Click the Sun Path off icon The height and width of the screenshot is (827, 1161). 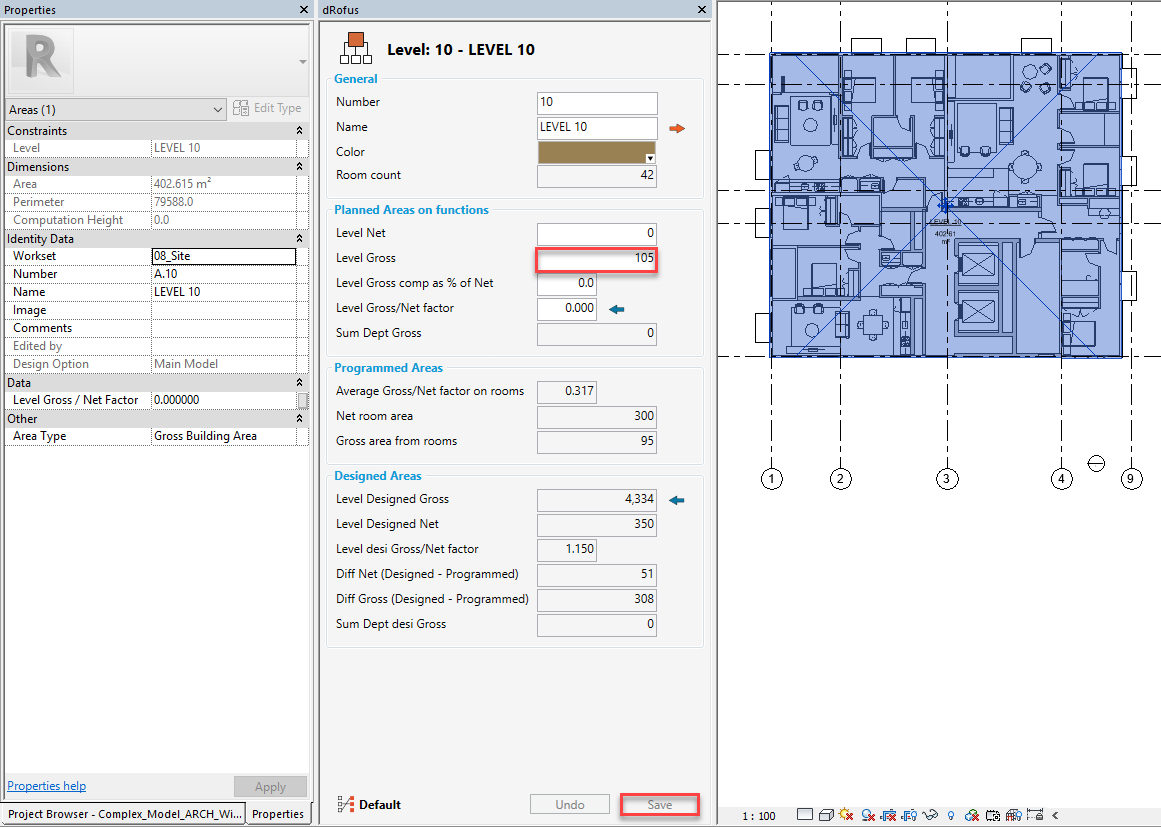847,815
